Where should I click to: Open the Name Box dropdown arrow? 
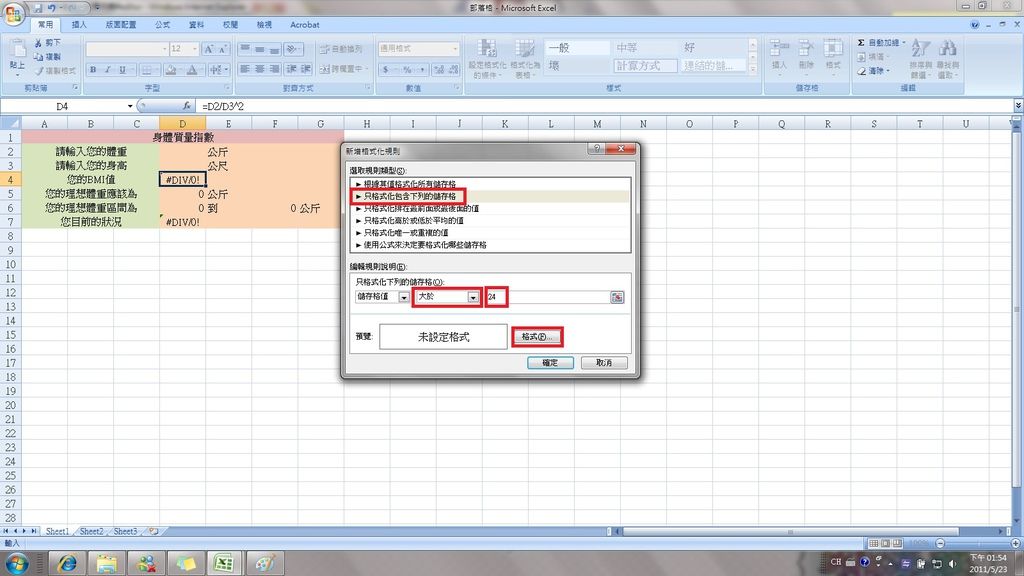tap(130, 106)
